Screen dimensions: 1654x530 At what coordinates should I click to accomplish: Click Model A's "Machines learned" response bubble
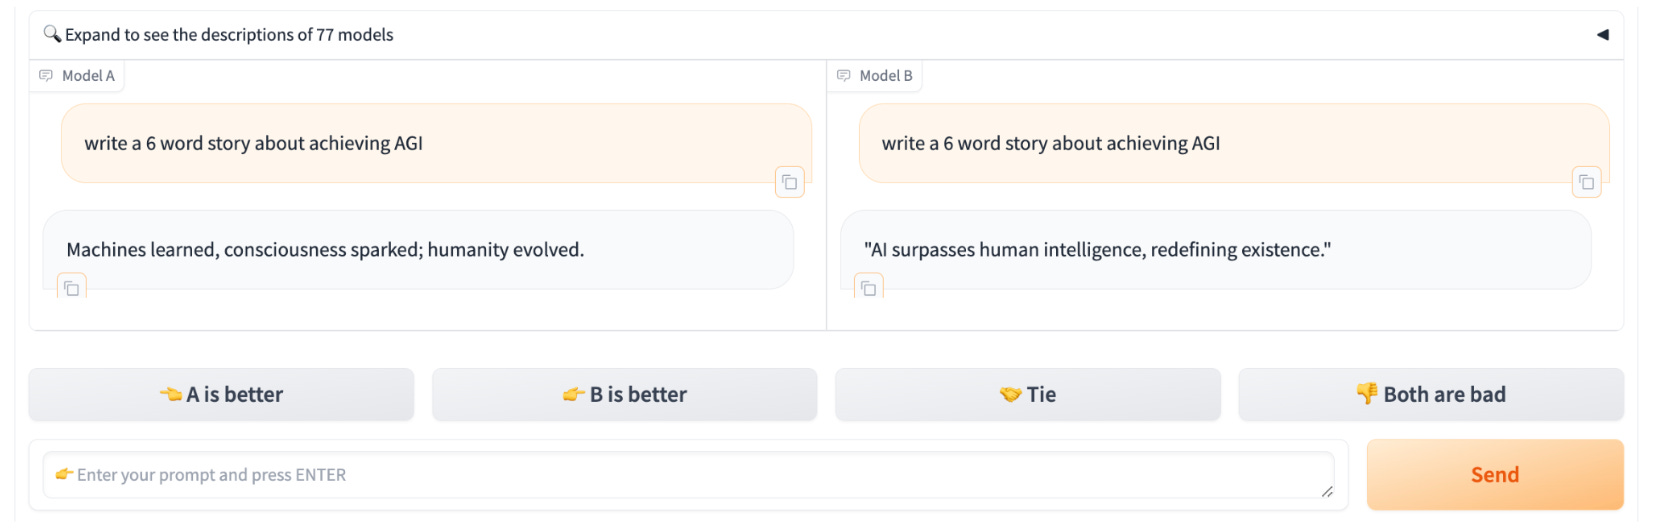[x=325, y=250]
